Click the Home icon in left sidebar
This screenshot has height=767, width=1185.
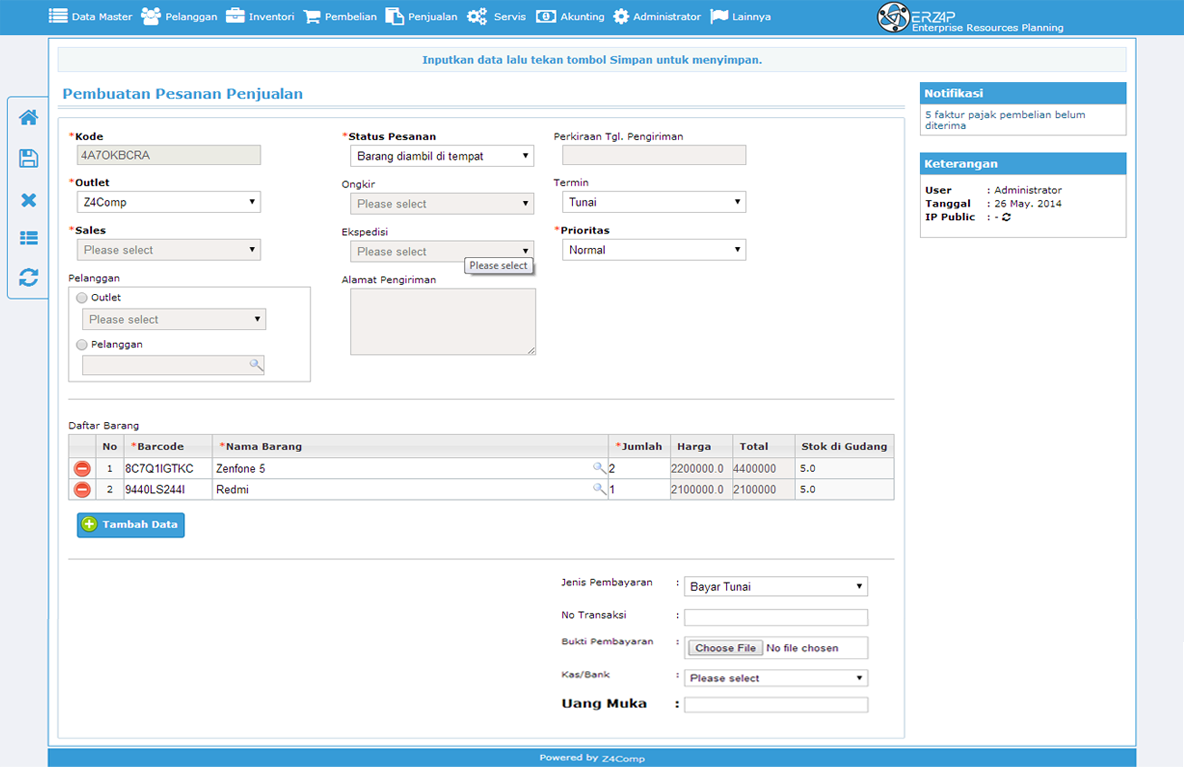(29, 117)
